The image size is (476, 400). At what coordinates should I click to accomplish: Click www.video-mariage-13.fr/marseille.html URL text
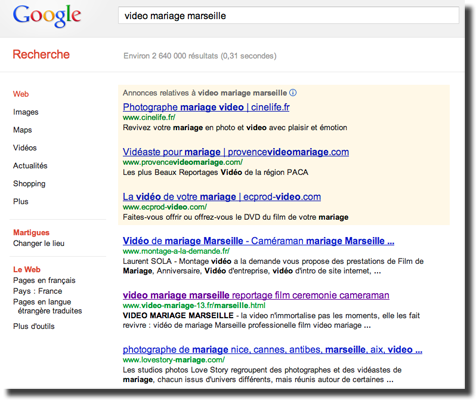click(194, 305)
